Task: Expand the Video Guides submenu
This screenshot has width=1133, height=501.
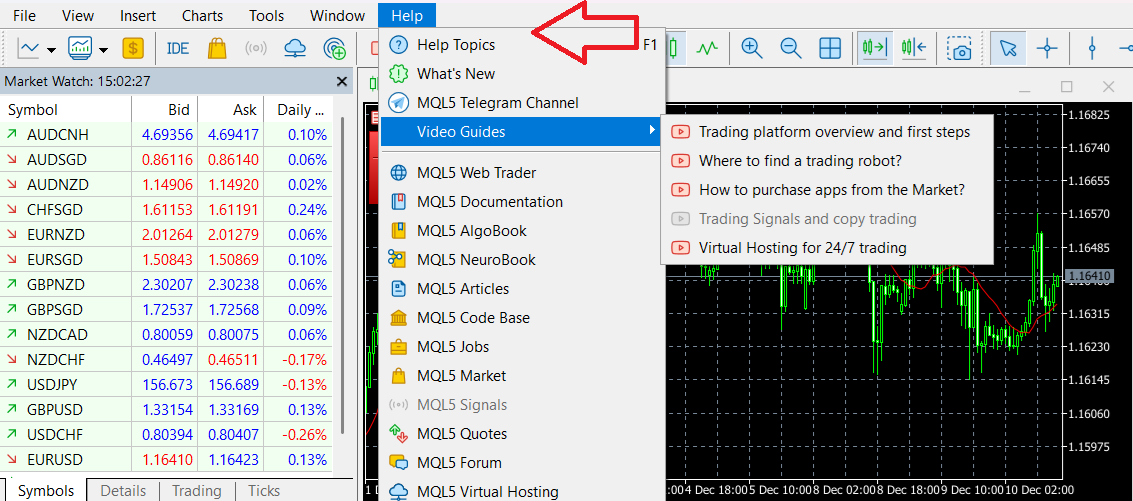Action: click(521, 132)
